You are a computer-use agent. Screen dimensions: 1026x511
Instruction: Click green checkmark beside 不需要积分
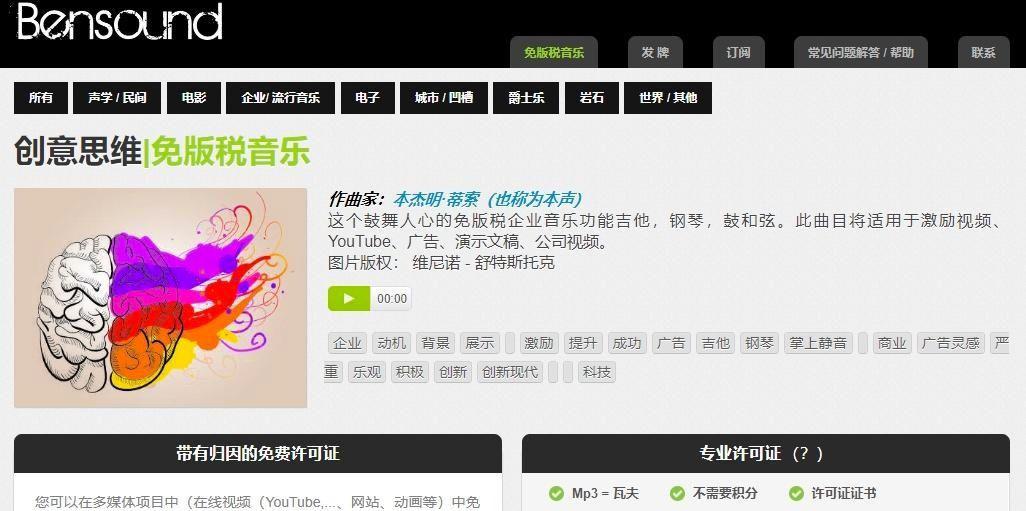click(x=677, y=493)
